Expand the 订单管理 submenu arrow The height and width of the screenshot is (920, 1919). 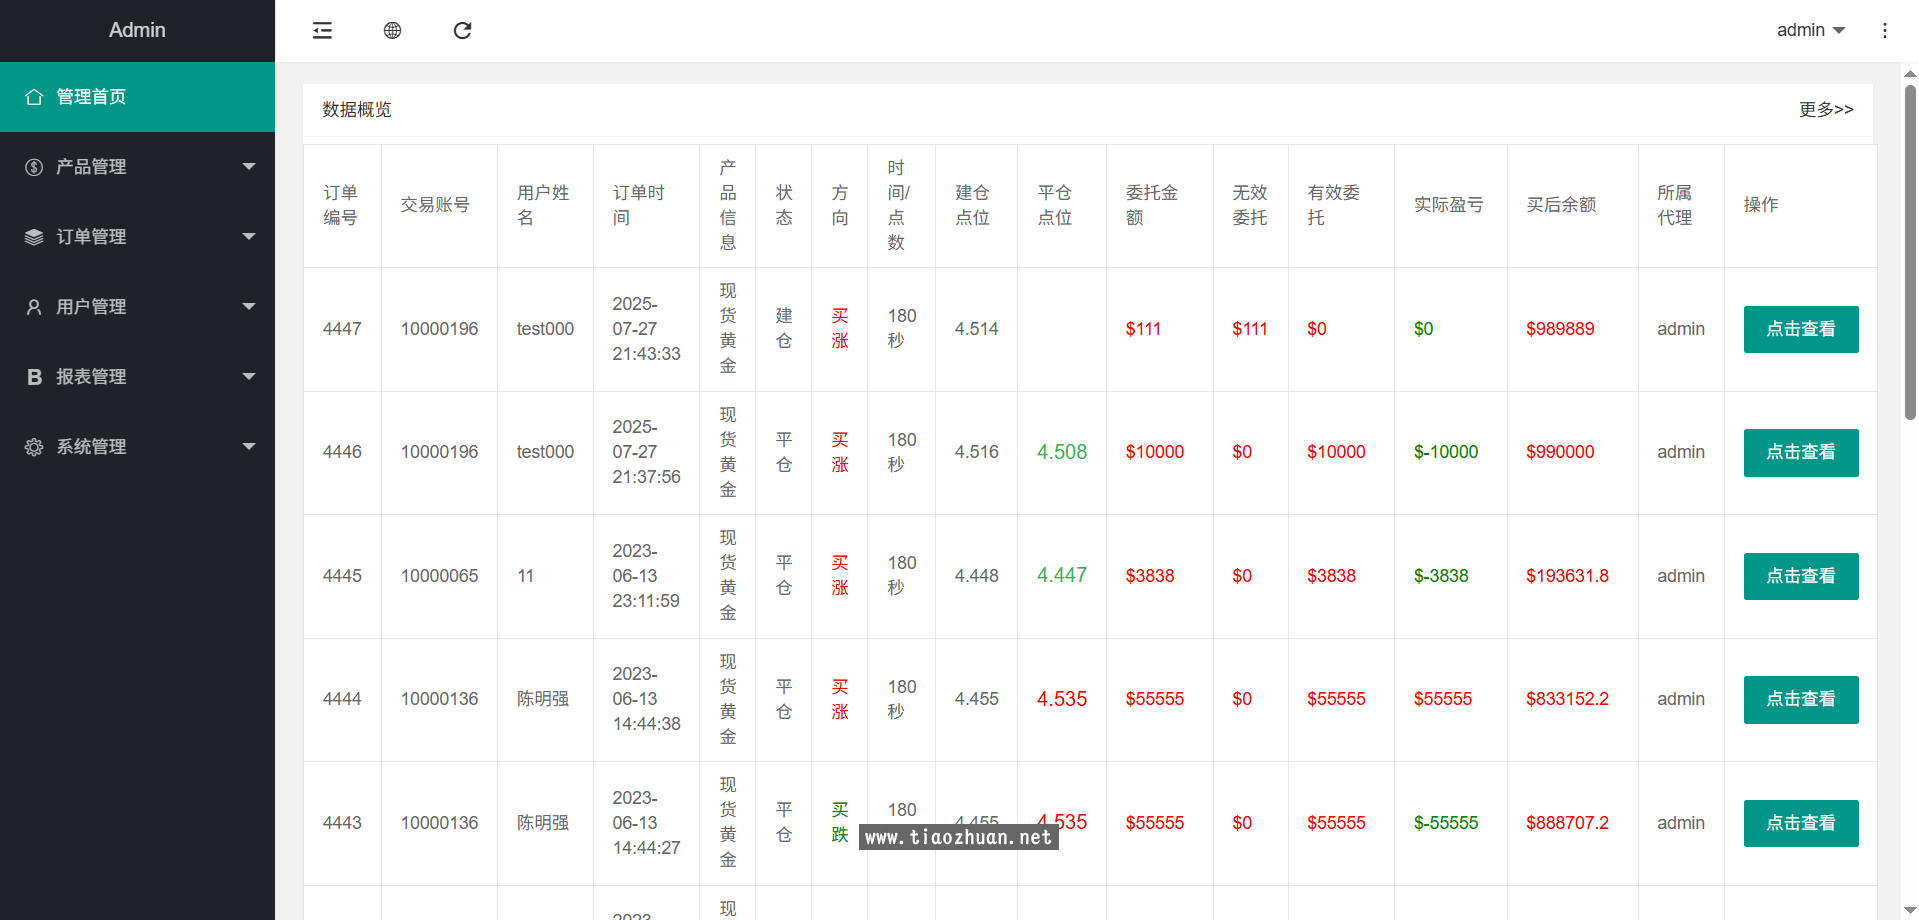[249, 237]
